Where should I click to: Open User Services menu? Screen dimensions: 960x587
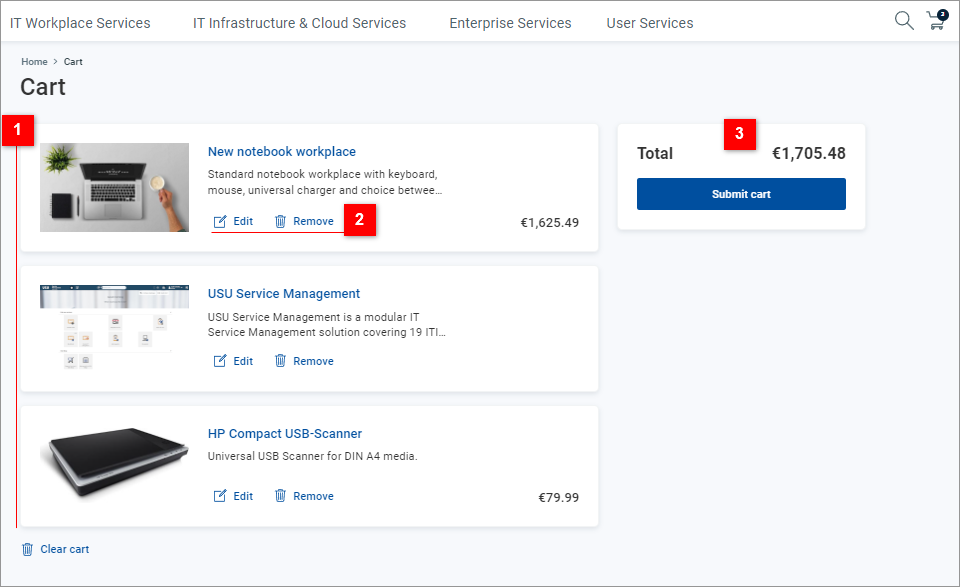(649, 23)
